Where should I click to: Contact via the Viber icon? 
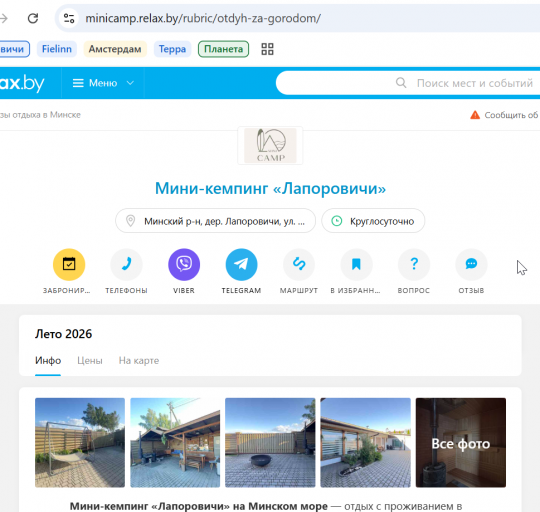pos(184,264)
